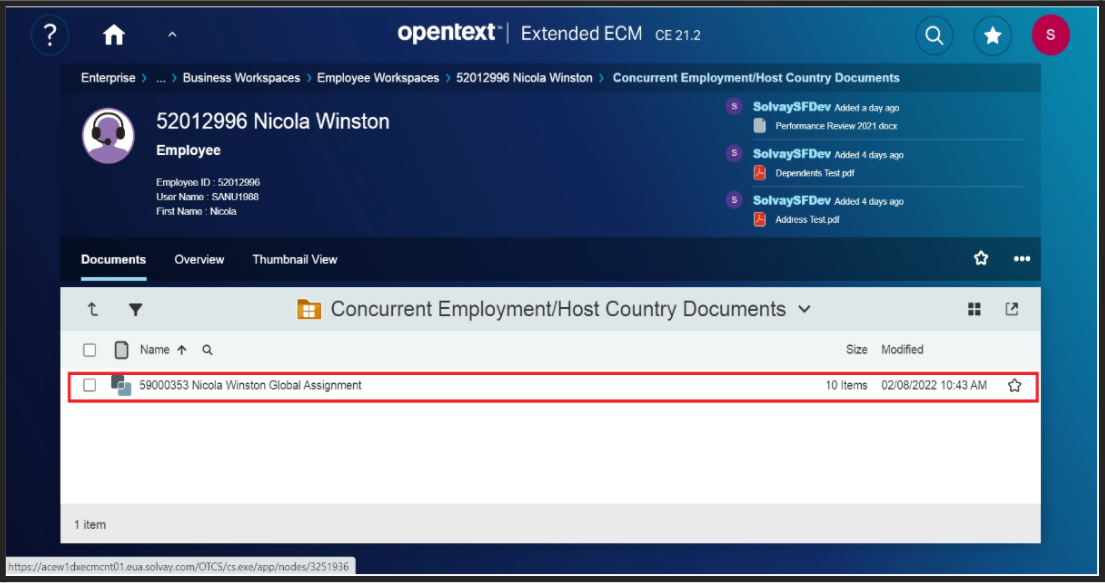1105x583 pixels.
Task: Add workspace to favorites star outline
Action: tap(981, 258)
